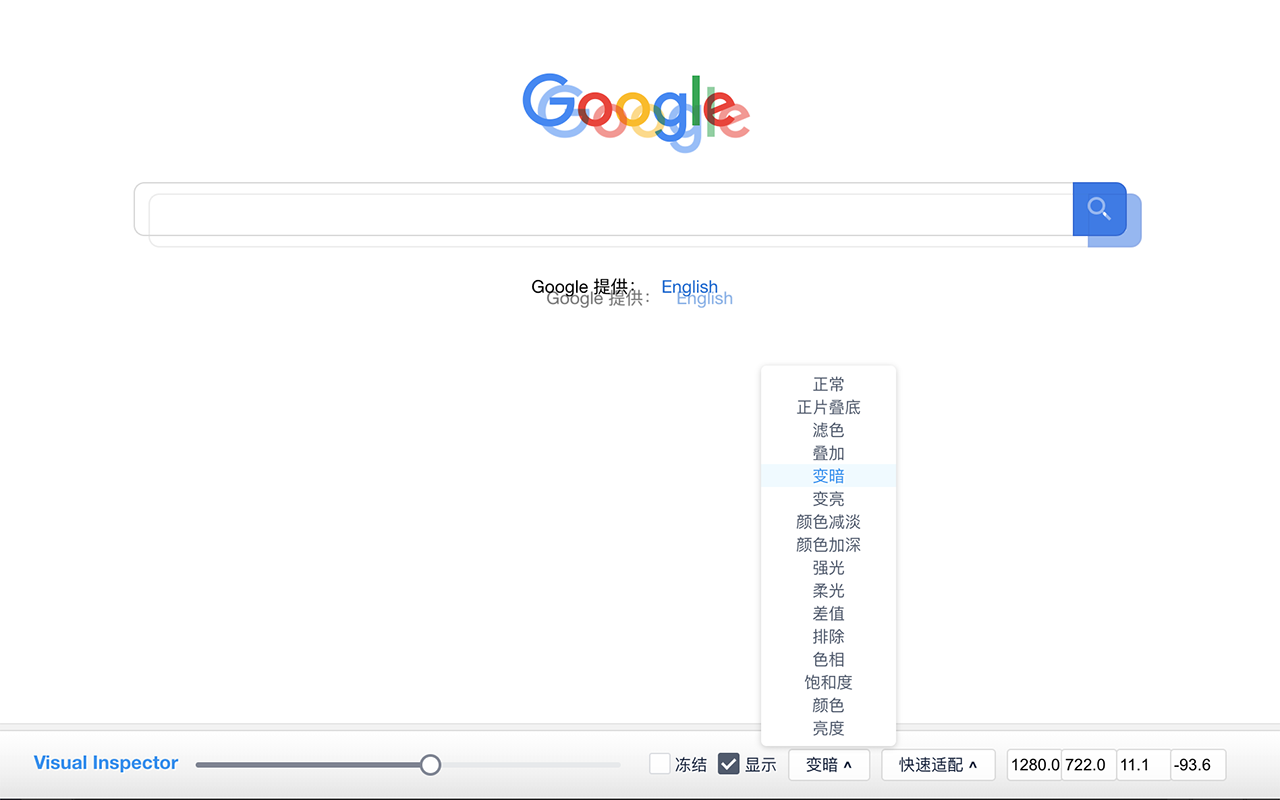Click the Visual Inspector label
Image resolution: width=1280 pixels, height=800 pixels.
point(105,763)
